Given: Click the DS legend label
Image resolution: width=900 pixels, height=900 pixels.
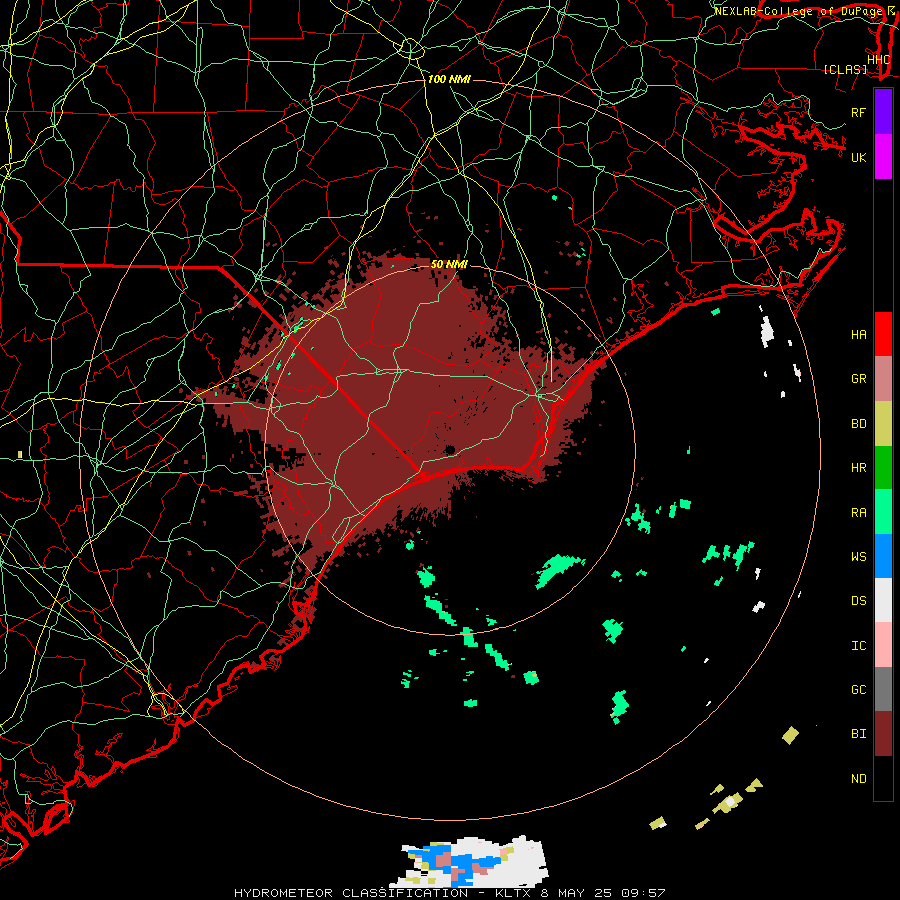Looking at the screenshot, I should (859, 601).
